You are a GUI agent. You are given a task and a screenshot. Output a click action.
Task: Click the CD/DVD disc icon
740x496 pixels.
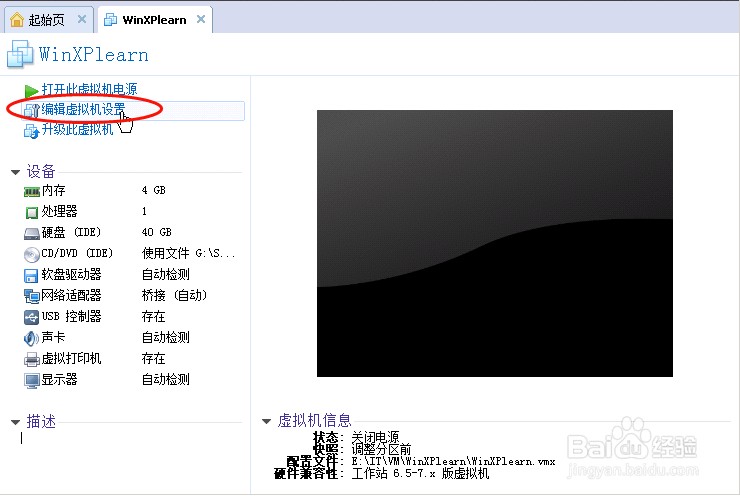tap(32, 255)
